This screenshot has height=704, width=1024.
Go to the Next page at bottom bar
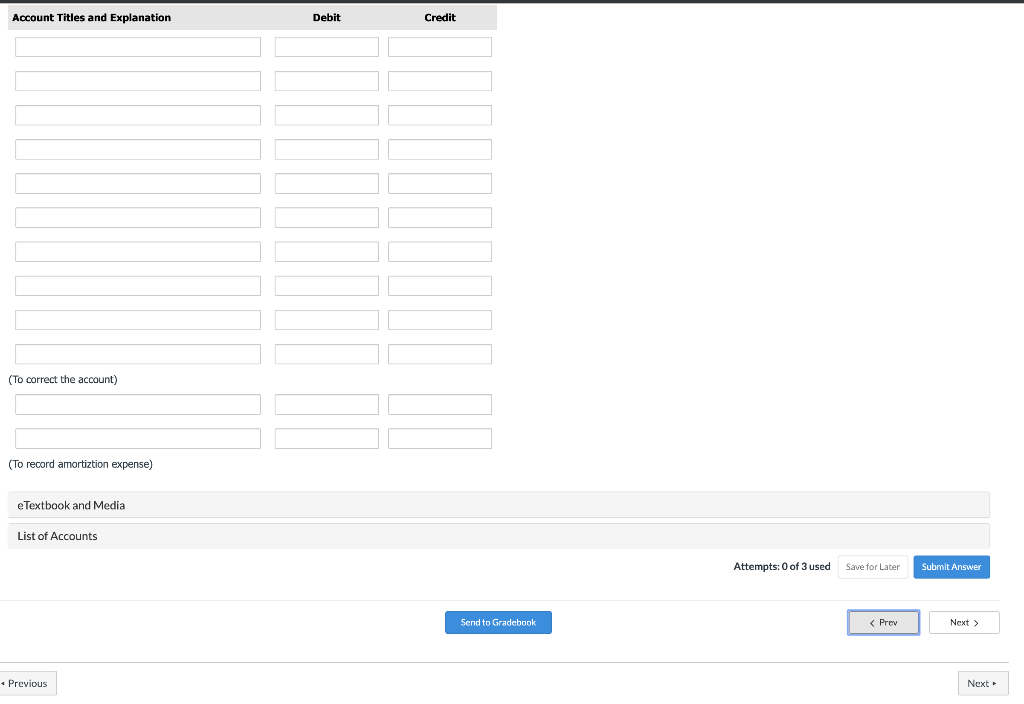coord(983,683)
